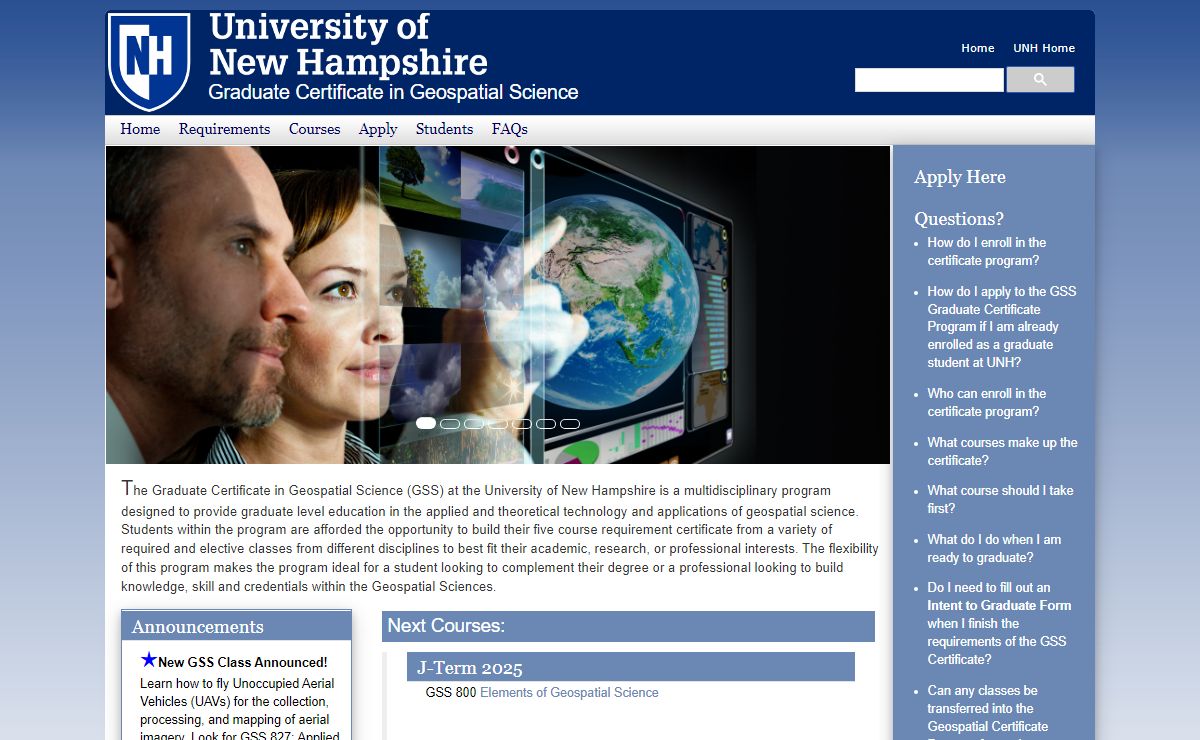The width and height of the screenshot is (1200, 740).
Task: Focus the site search input field
Action: [x=929, y=80]
